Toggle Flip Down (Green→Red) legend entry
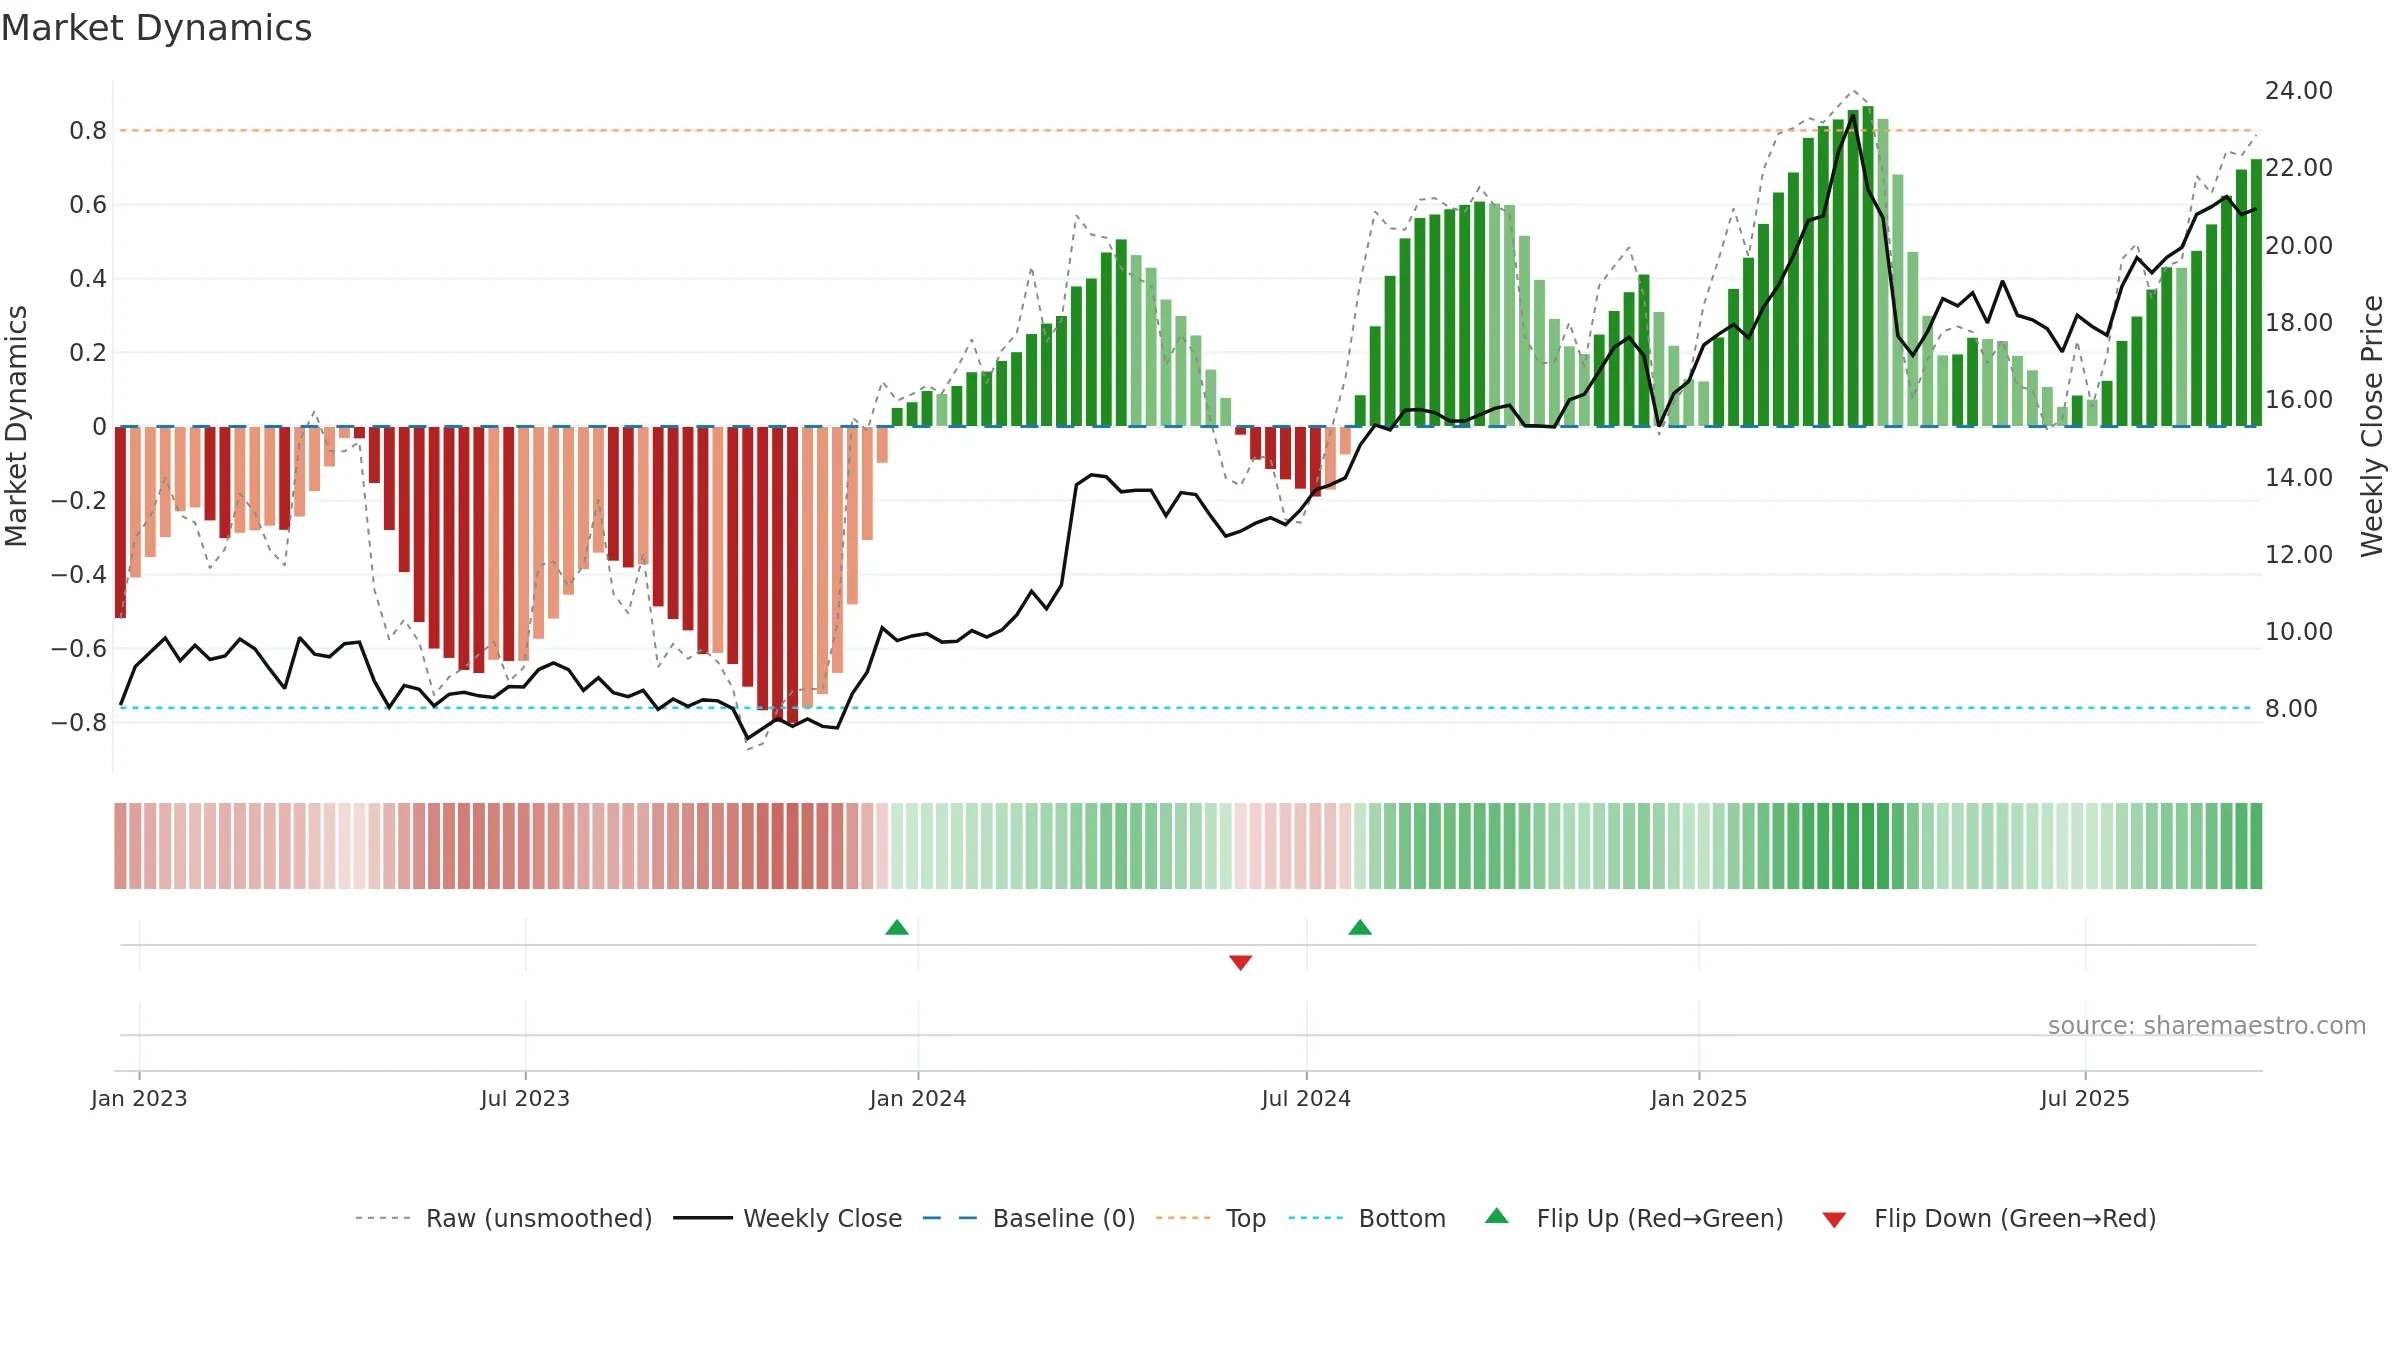Image resolution: width=2400 pixels, height=1350 pixels. tap(1989, 1218)
